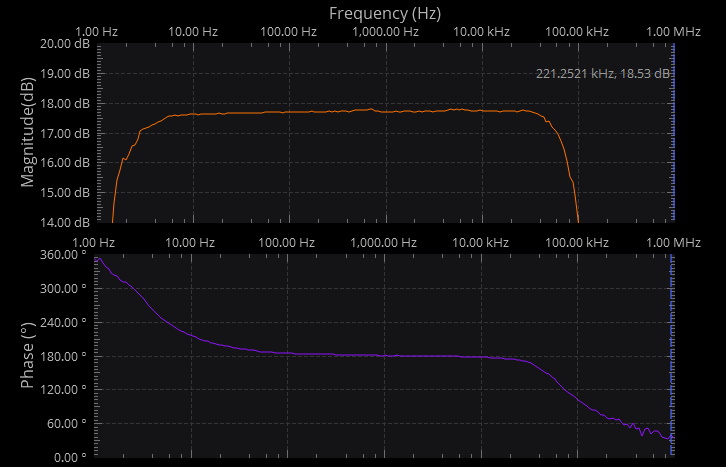The width and height of the screenshot is (726, 467).
Task: Select the blue cursor line in magnitude plot
Action: pyautogui.click(x=673, y=132)
